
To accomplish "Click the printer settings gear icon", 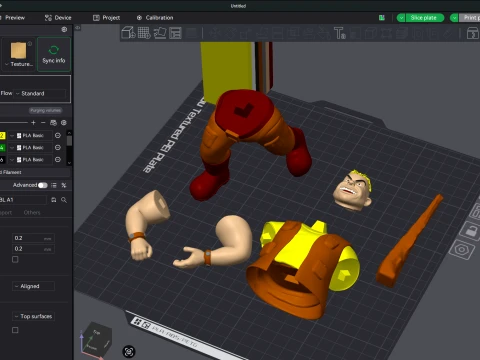I will 64,30.
